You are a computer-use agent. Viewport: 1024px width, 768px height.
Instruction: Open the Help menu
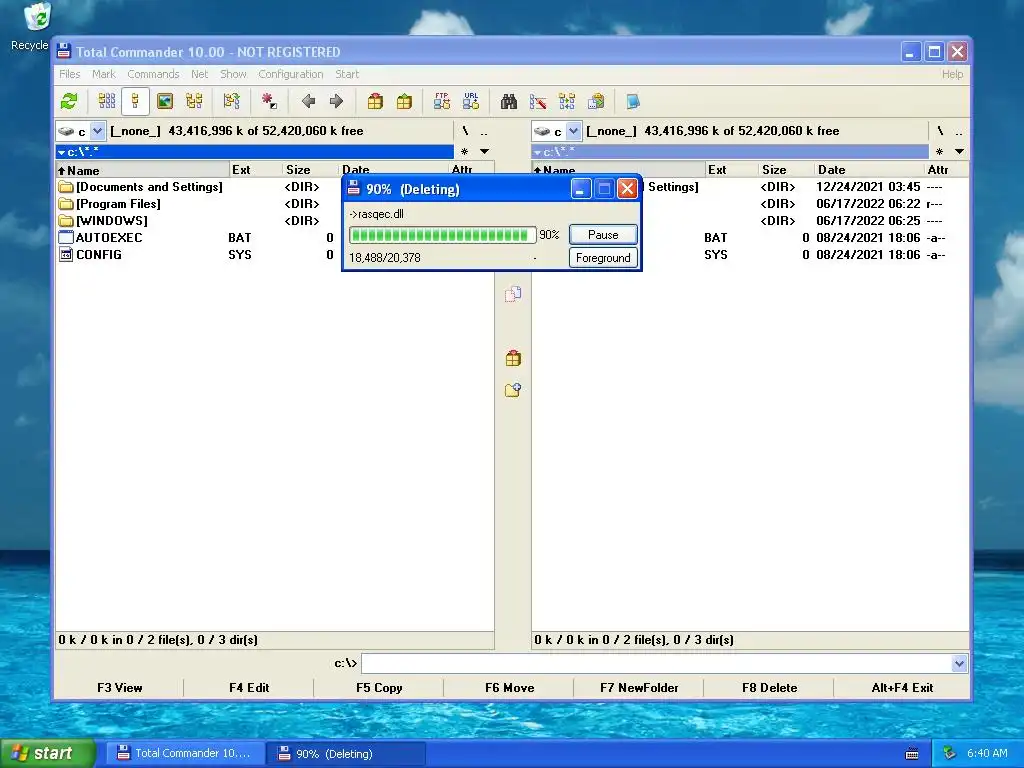(952, 74)
